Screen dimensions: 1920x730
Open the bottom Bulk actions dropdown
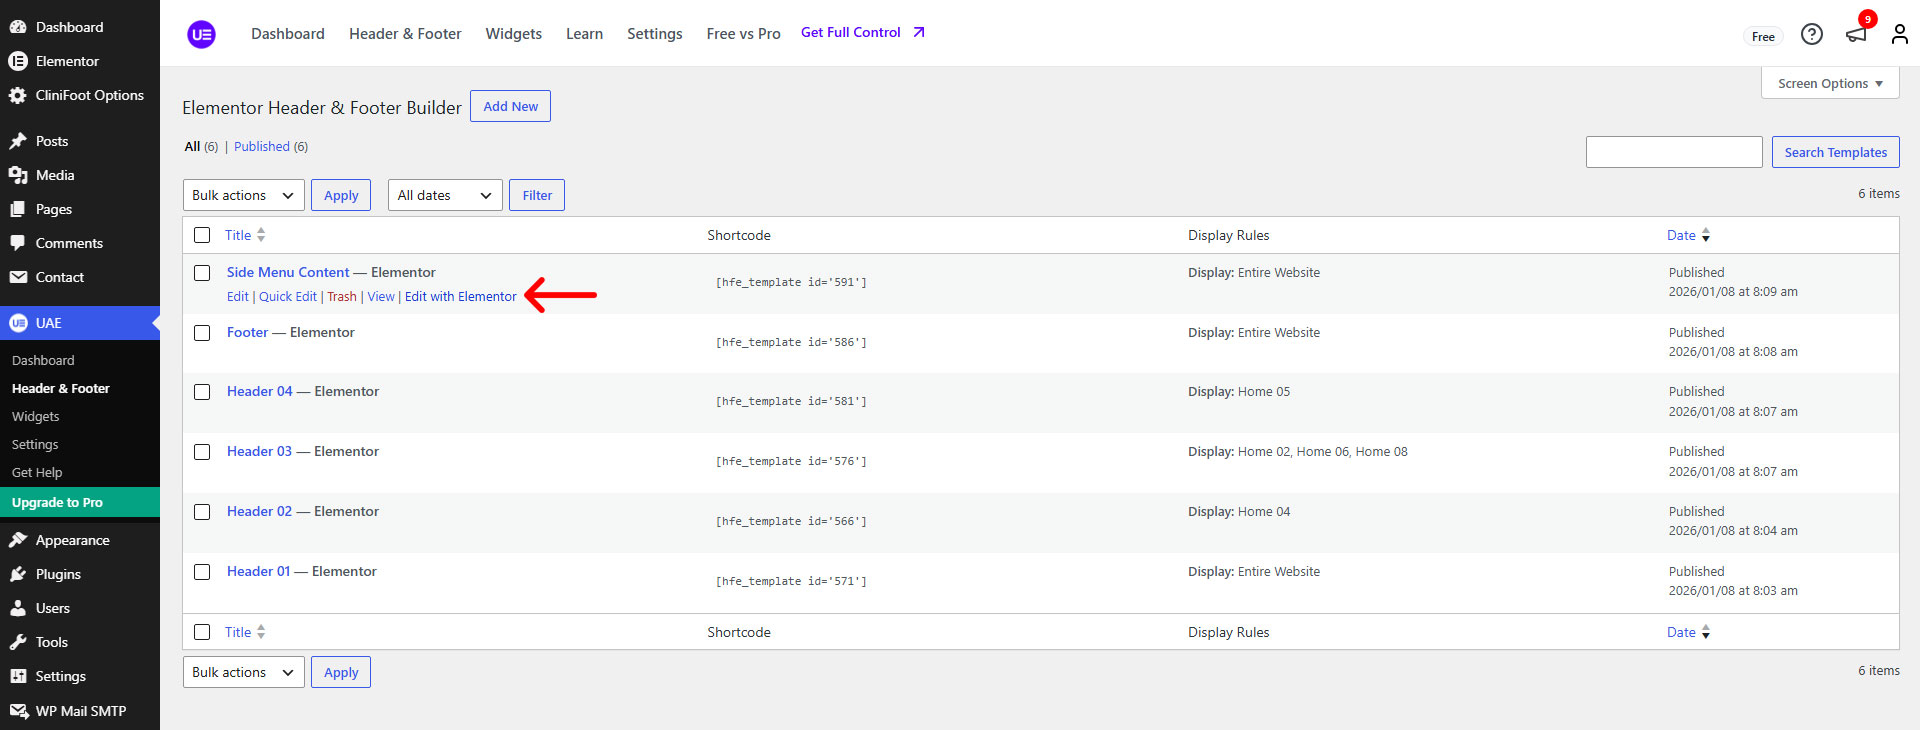(244, 672)
